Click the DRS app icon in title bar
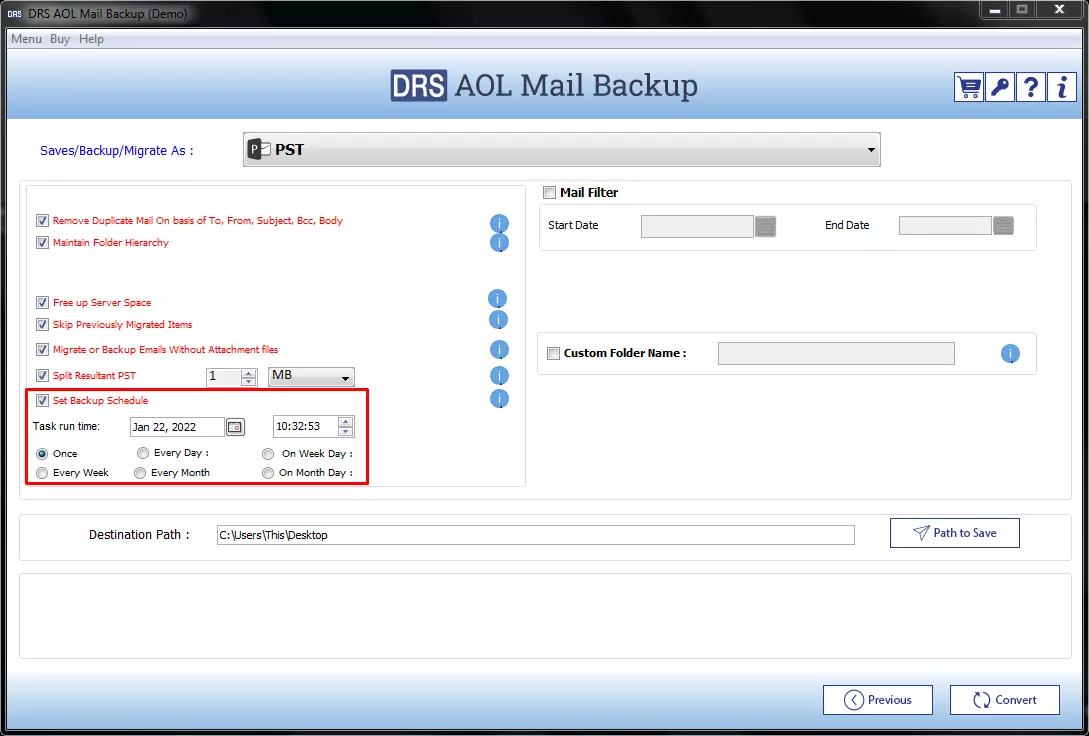Image resolution: width=1089 pixels, height=736 pixels. coord(14,13)
